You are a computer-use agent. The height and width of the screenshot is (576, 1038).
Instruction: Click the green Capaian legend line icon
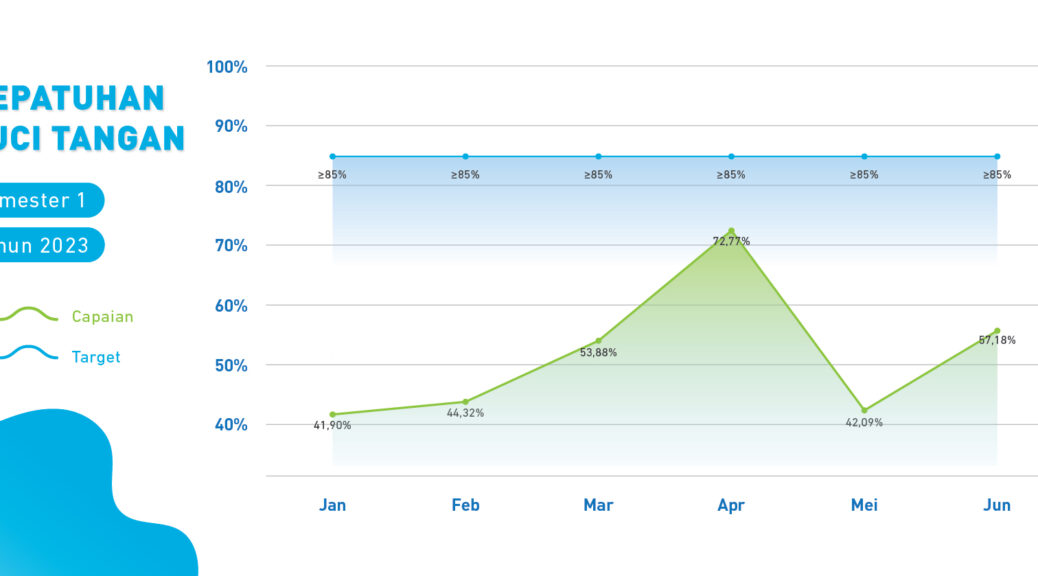click(28, 316)
